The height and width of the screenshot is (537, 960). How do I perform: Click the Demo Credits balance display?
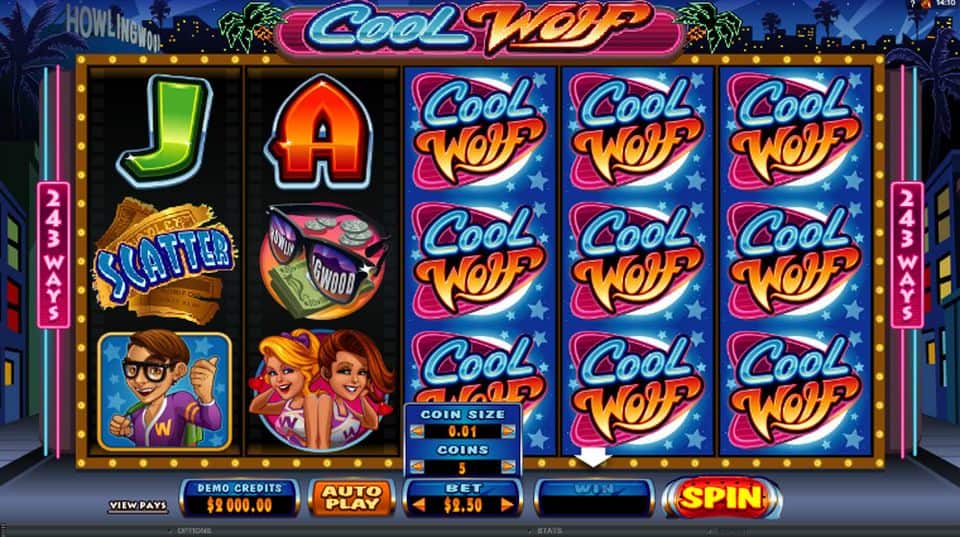click(x=239, y=498)
